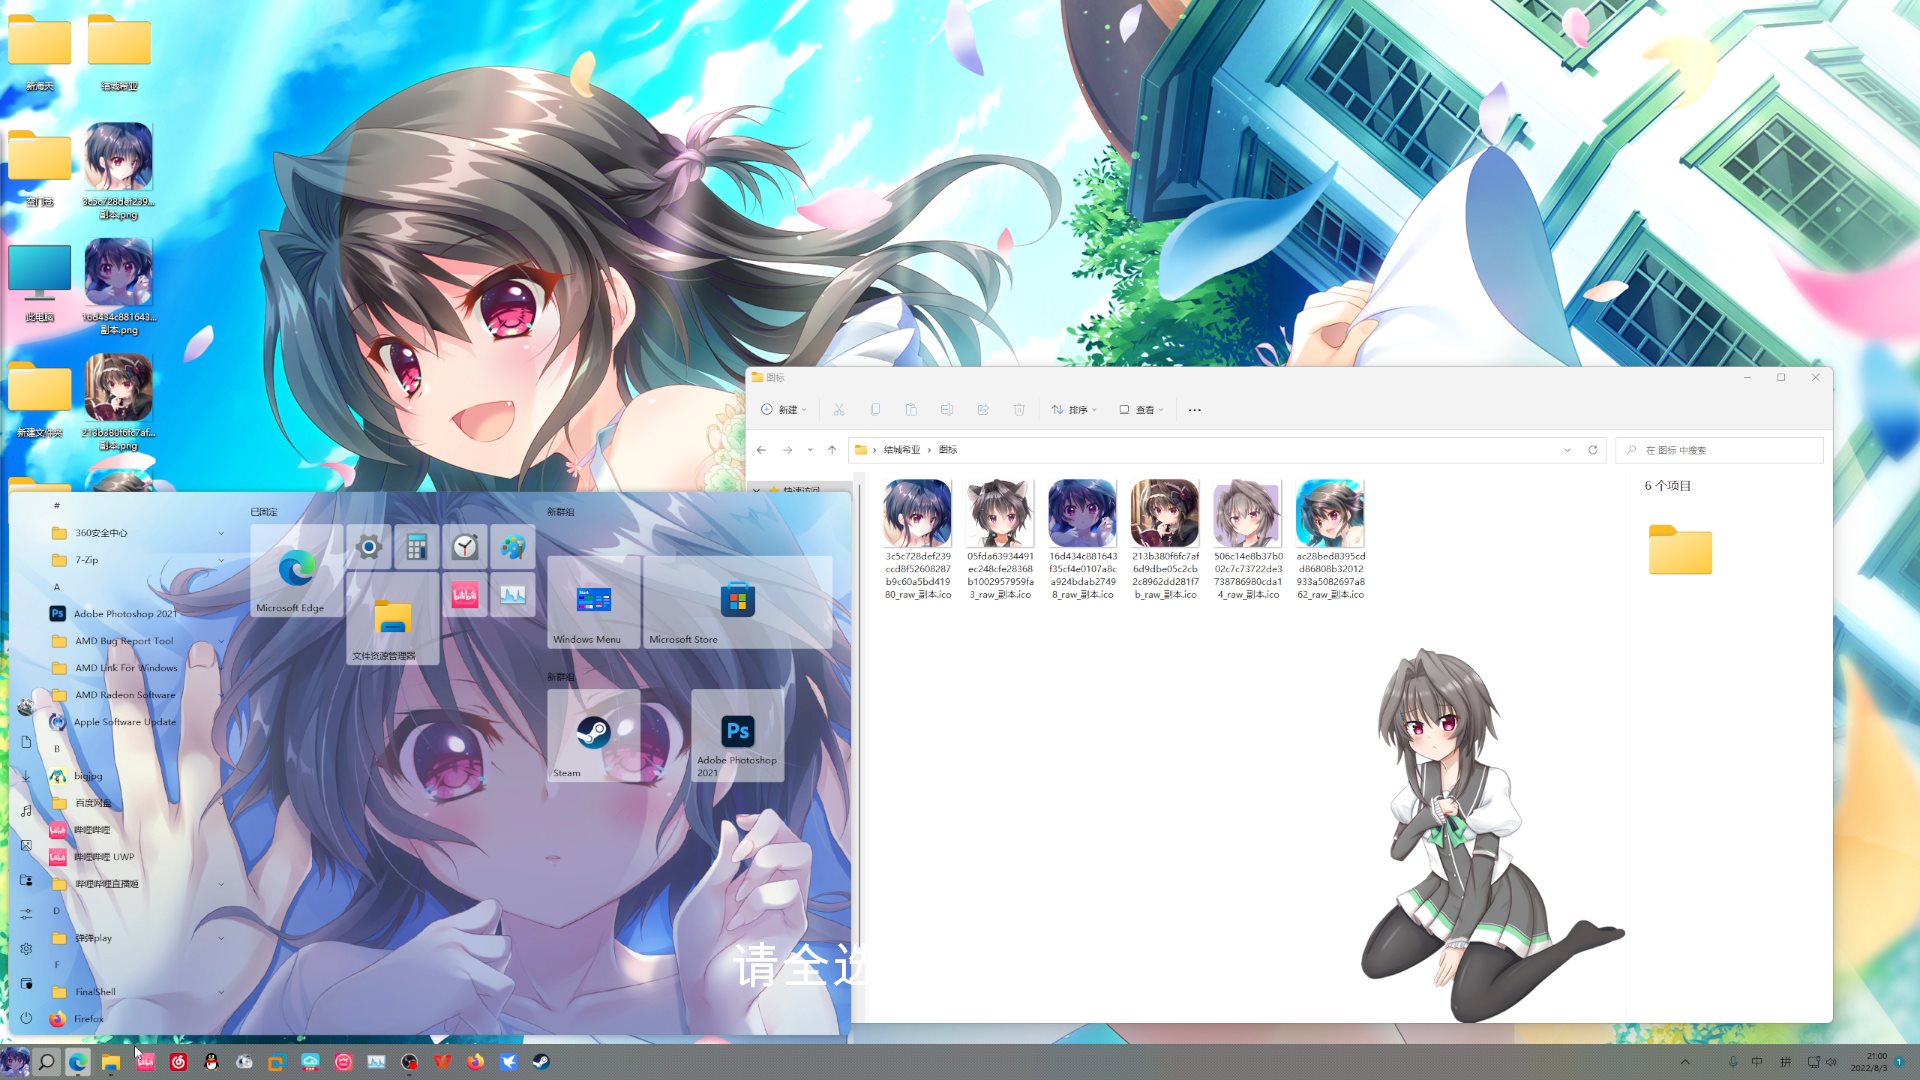This screenshot has height=1080, width=1920.
Task: Launch Steam from pinned tiles
Action: click(x=593, y=734)
